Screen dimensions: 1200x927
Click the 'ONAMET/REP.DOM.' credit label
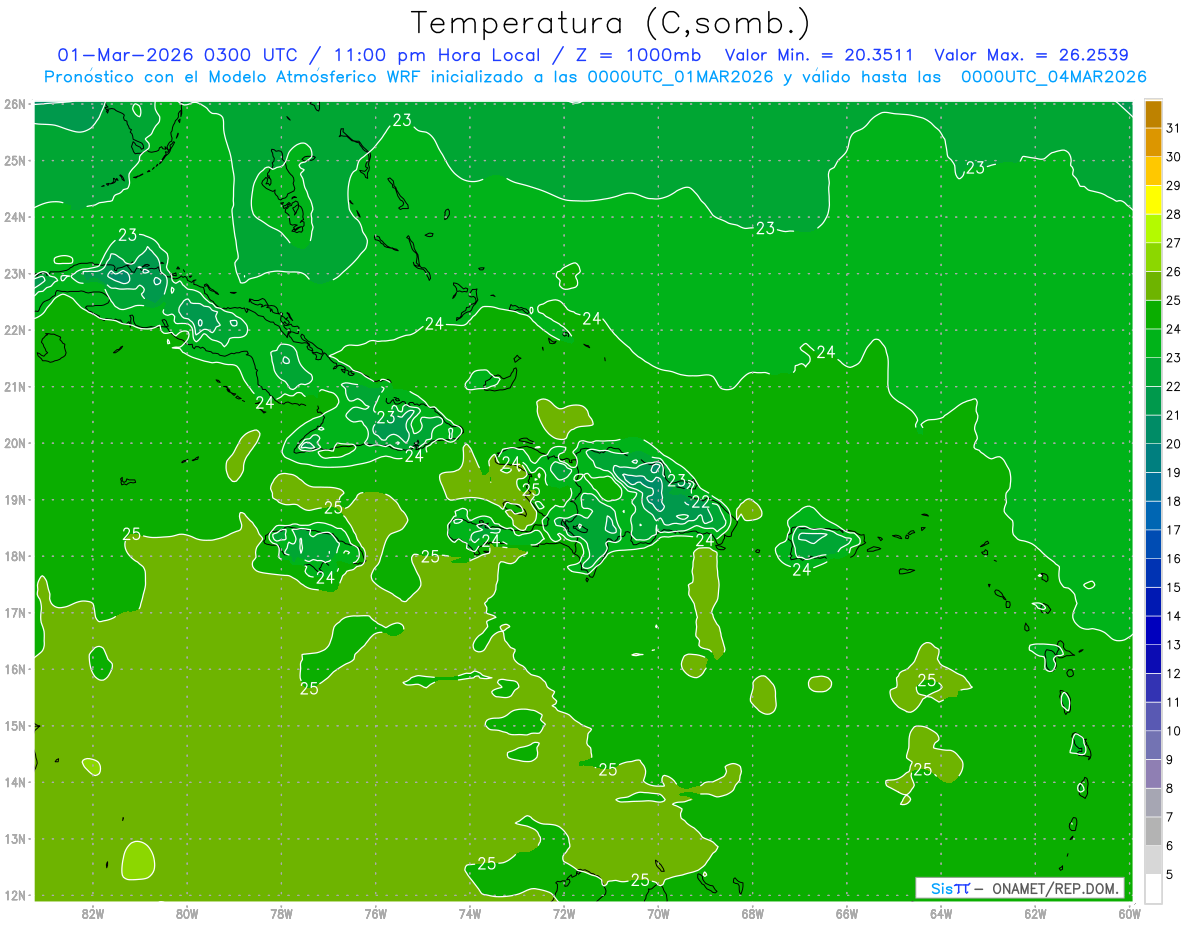tap(1055, 888)
